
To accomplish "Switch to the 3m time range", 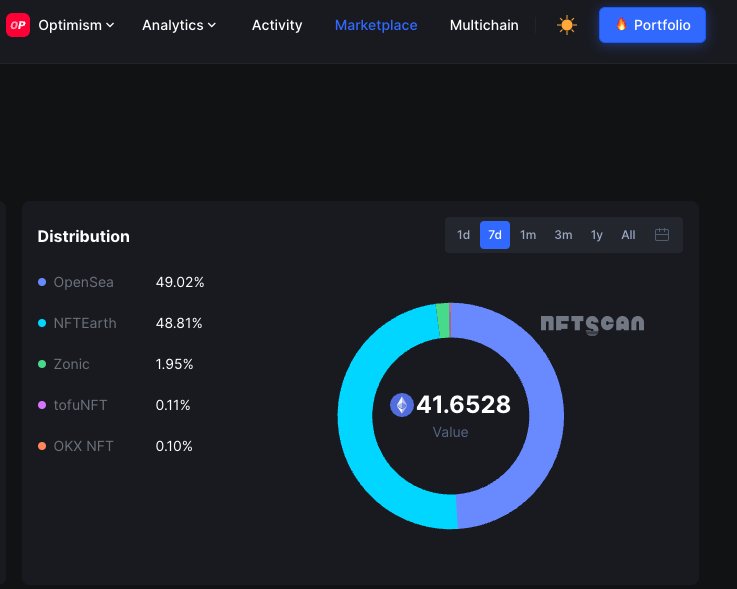I will pos(563,235).
